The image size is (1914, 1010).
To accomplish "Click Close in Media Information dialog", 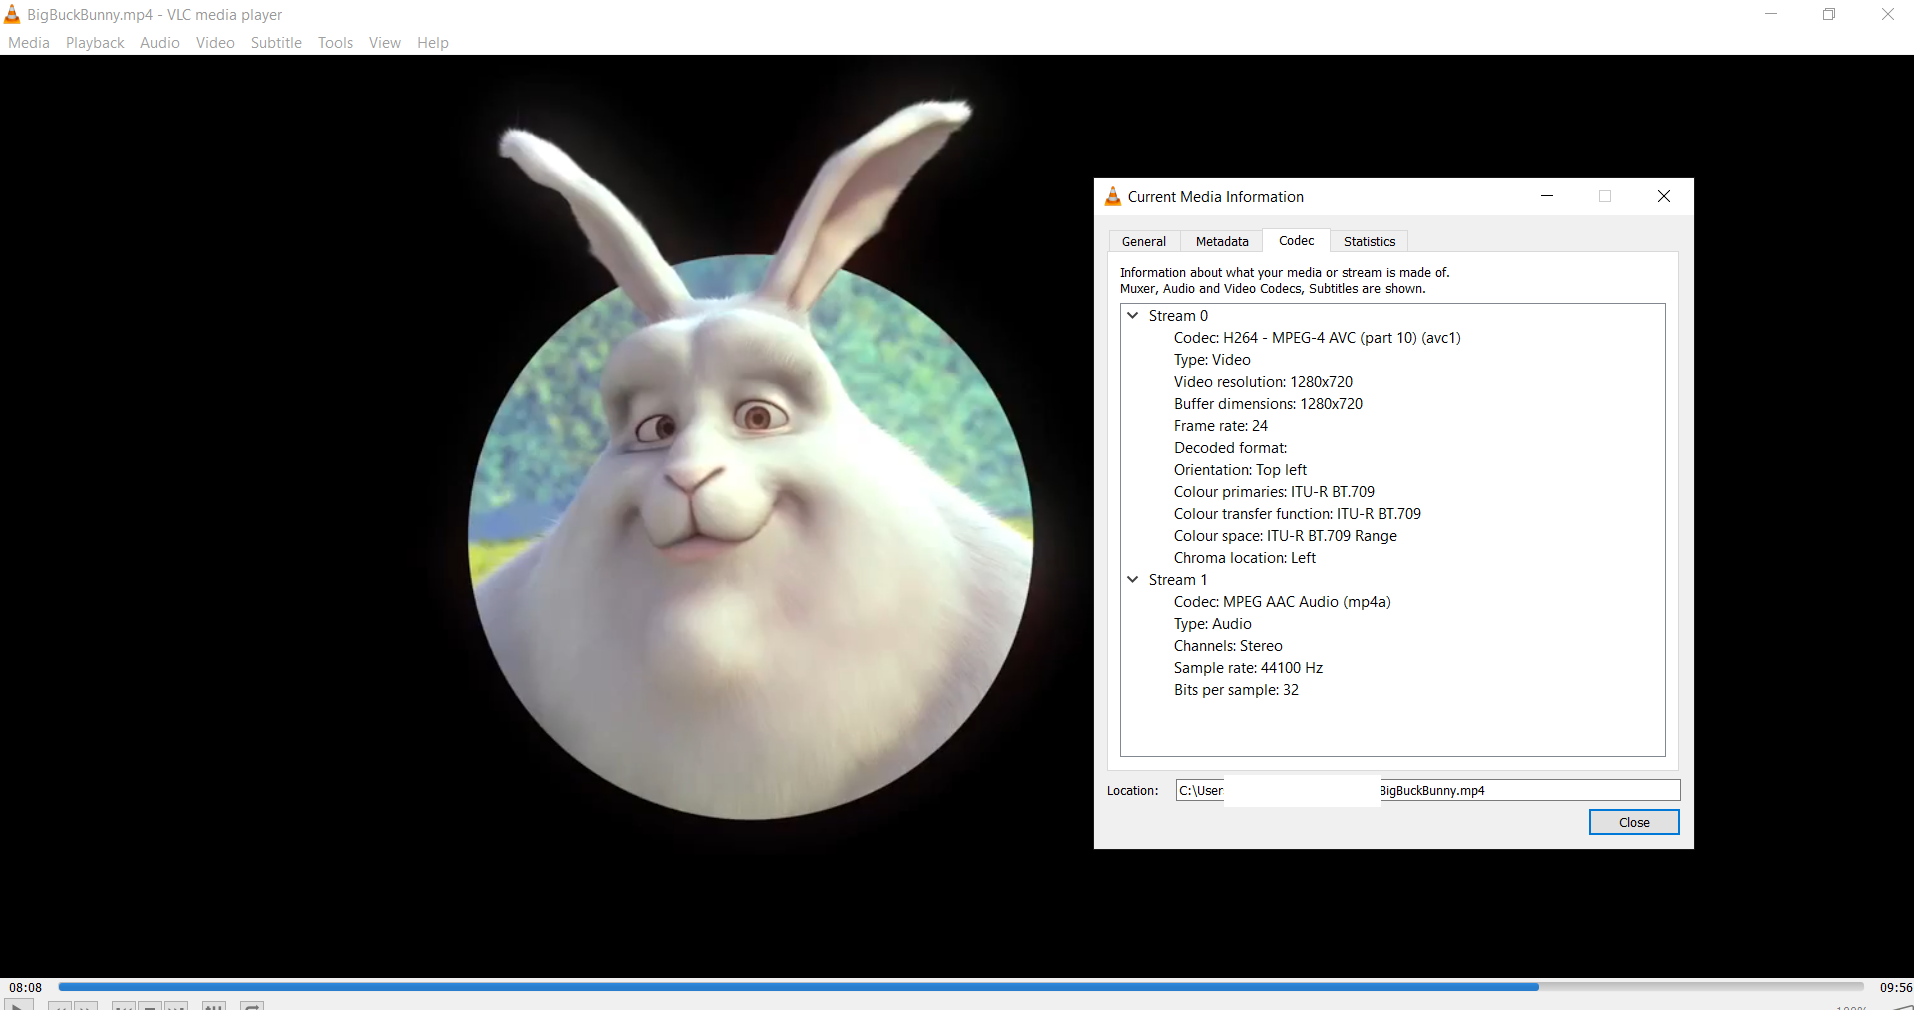I will 1634,822.
